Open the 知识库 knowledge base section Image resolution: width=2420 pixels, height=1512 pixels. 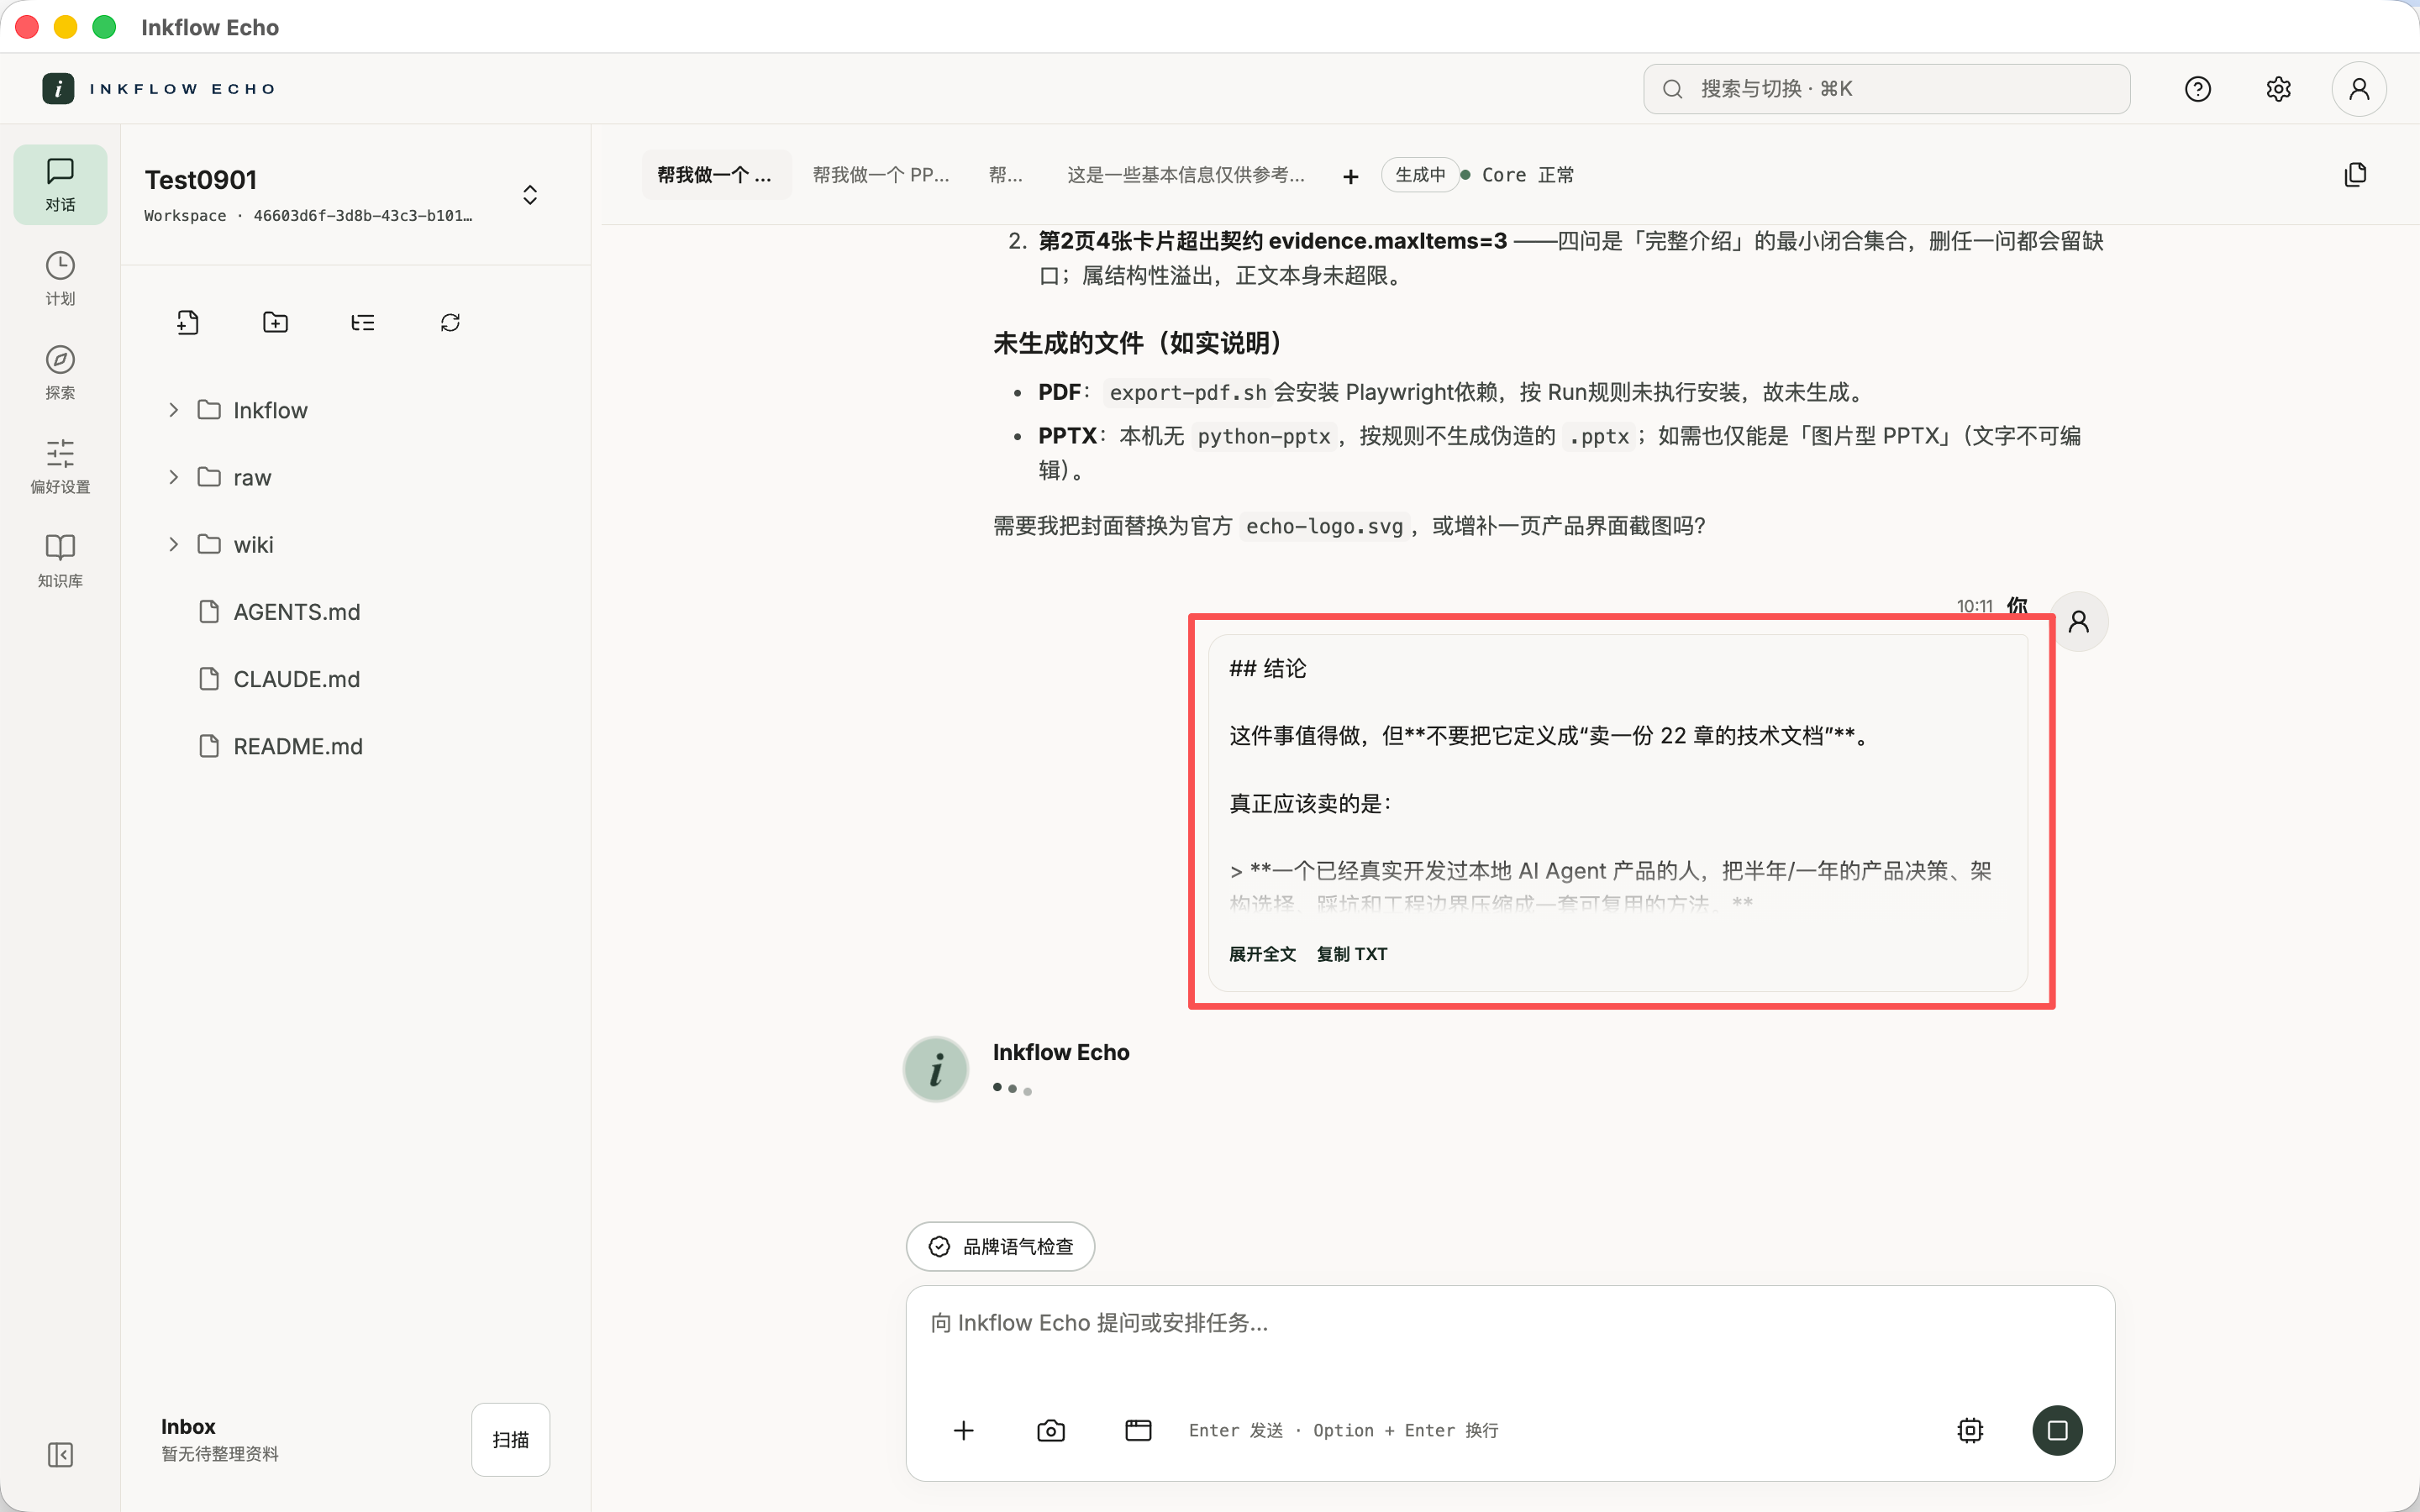tap(60, 560)
